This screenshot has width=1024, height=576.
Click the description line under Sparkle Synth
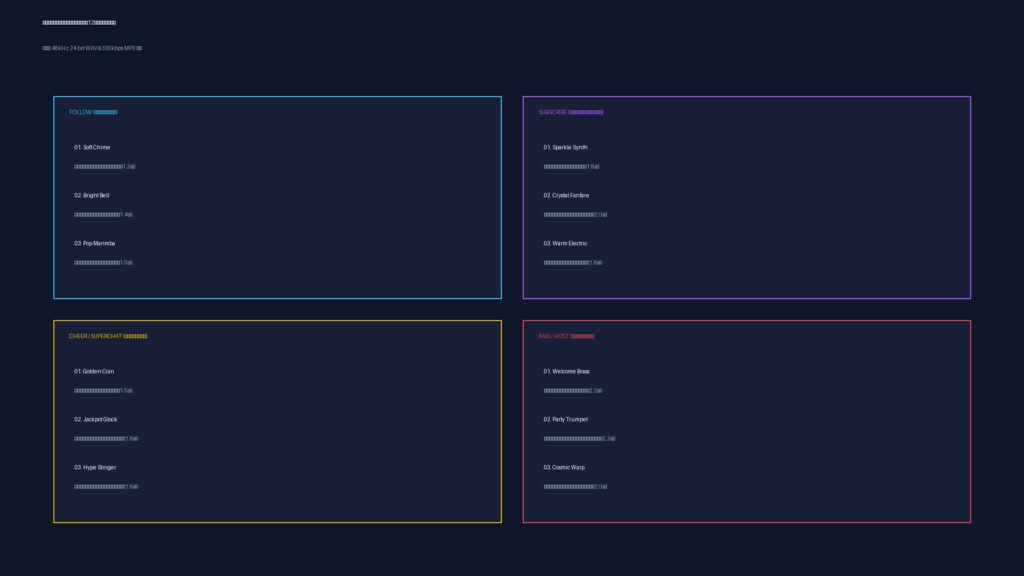click(x=571, y=167)
